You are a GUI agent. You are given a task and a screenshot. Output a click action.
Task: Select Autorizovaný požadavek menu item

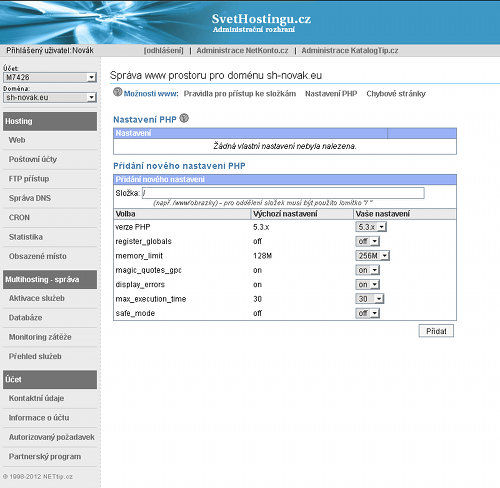tap(52, 437)
